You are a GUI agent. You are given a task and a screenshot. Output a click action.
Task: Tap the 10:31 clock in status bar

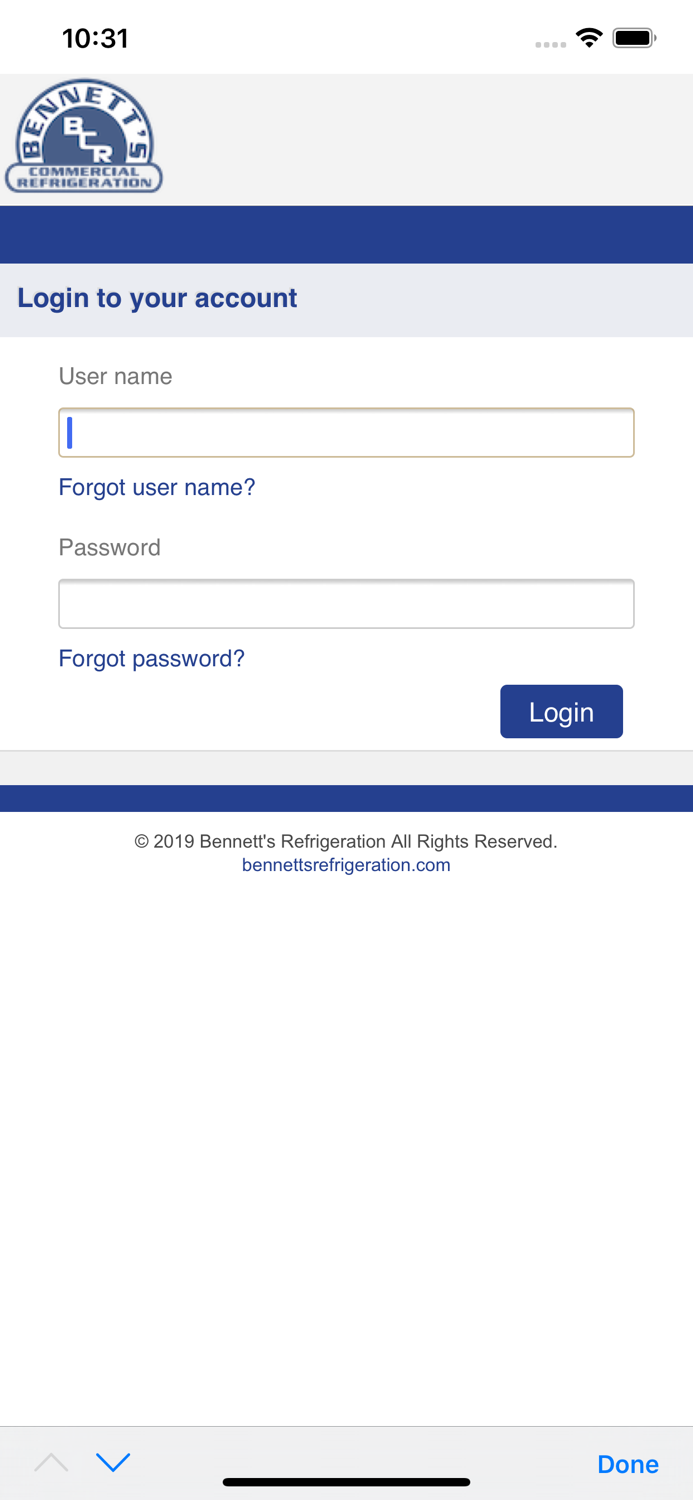tap(95, 38)
